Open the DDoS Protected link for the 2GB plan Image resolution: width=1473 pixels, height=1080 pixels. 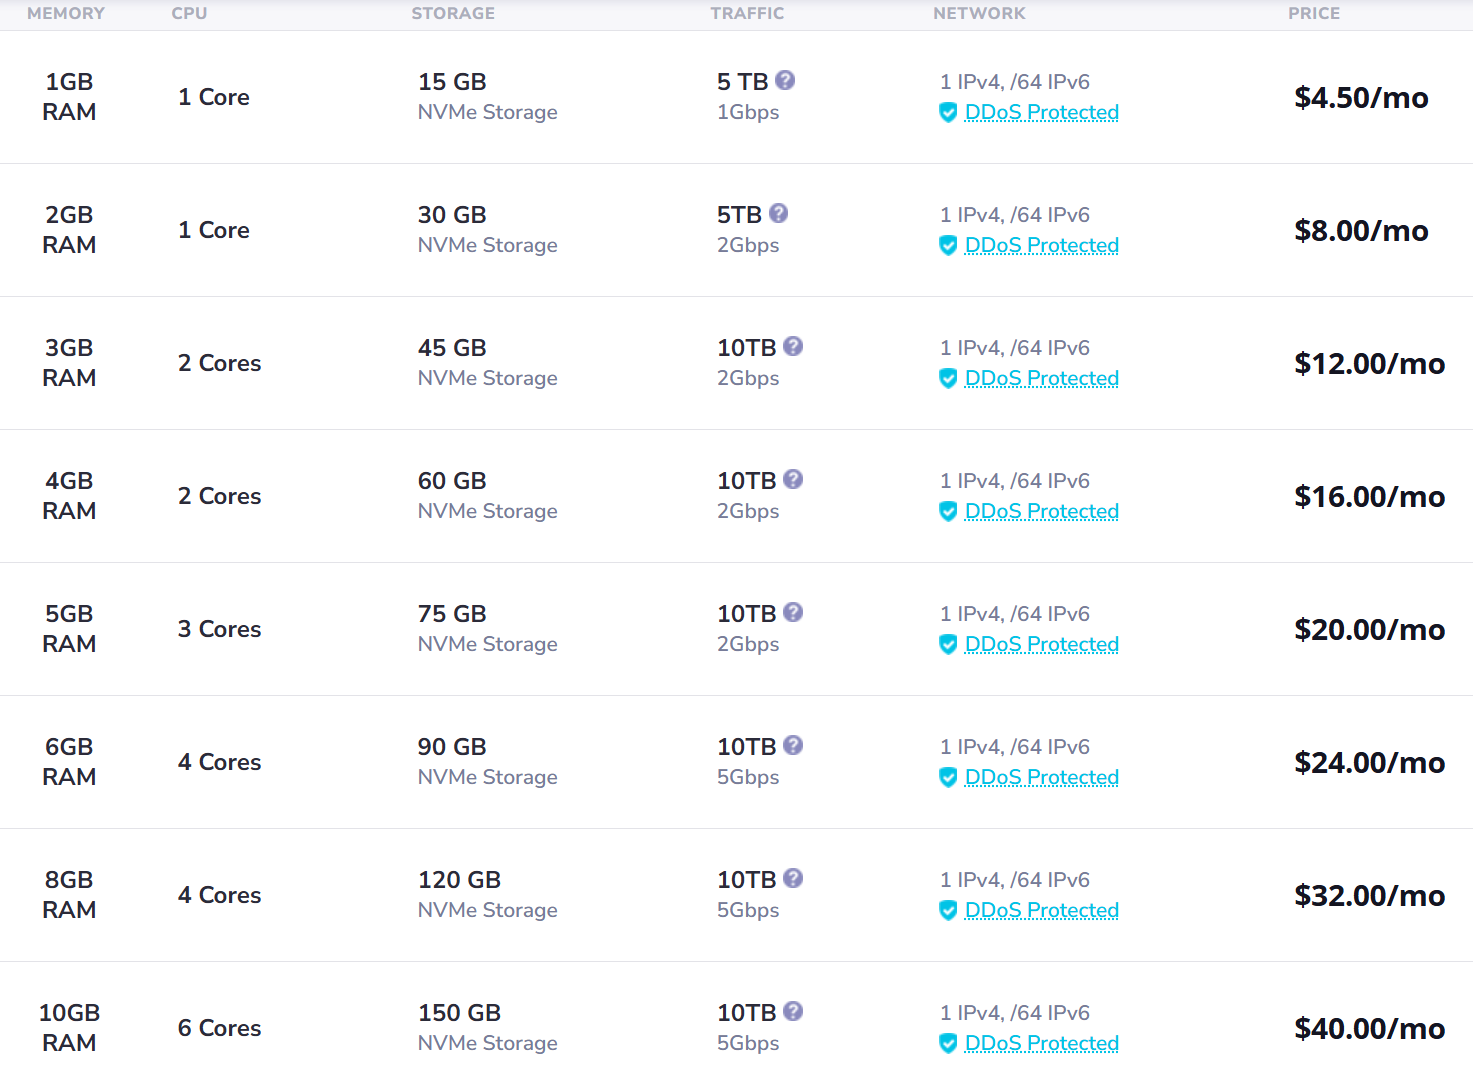1042,245
